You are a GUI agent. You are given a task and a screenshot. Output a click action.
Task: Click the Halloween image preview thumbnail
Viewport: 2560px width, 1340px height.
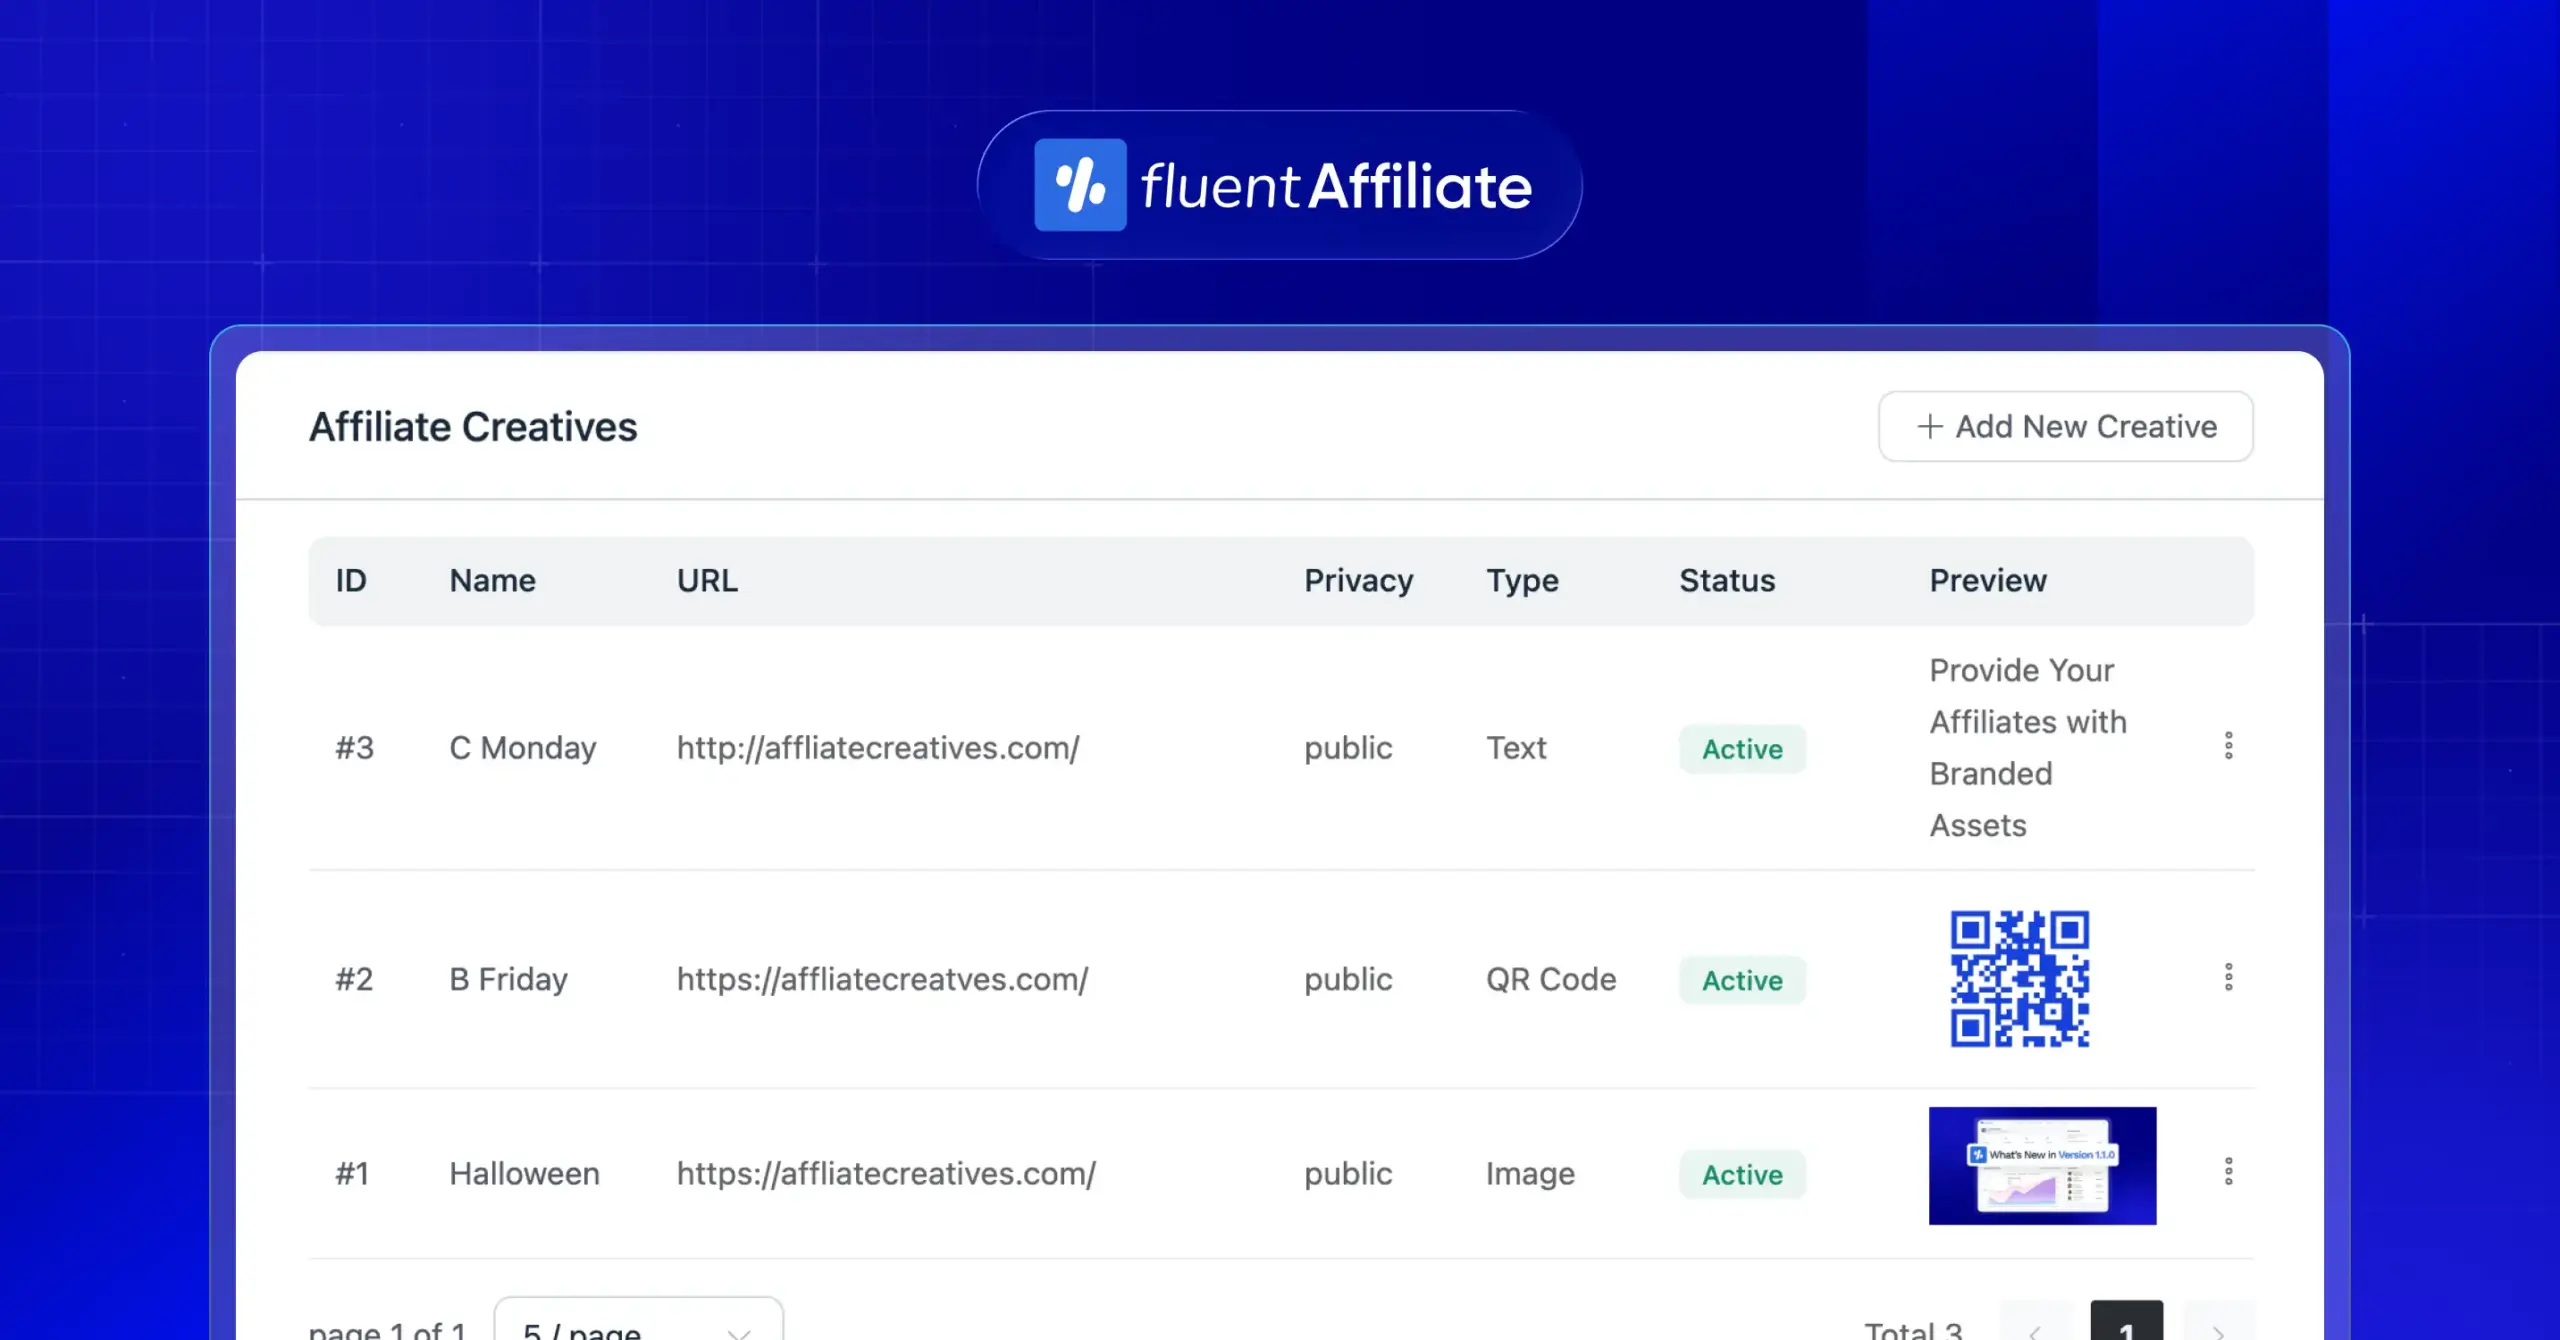point(2042,1166)
